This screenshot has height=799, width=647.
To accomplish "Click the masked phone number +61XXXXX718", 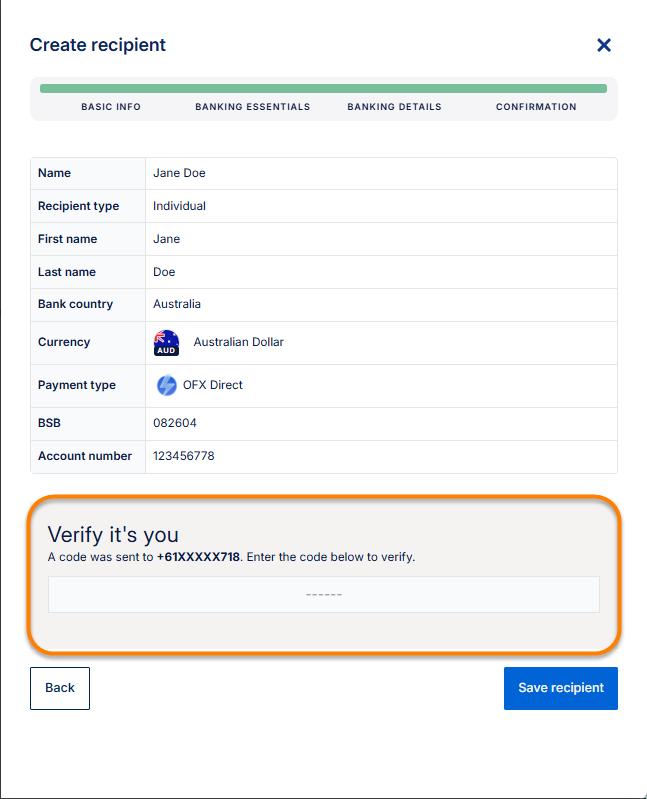I will [198, 557].
